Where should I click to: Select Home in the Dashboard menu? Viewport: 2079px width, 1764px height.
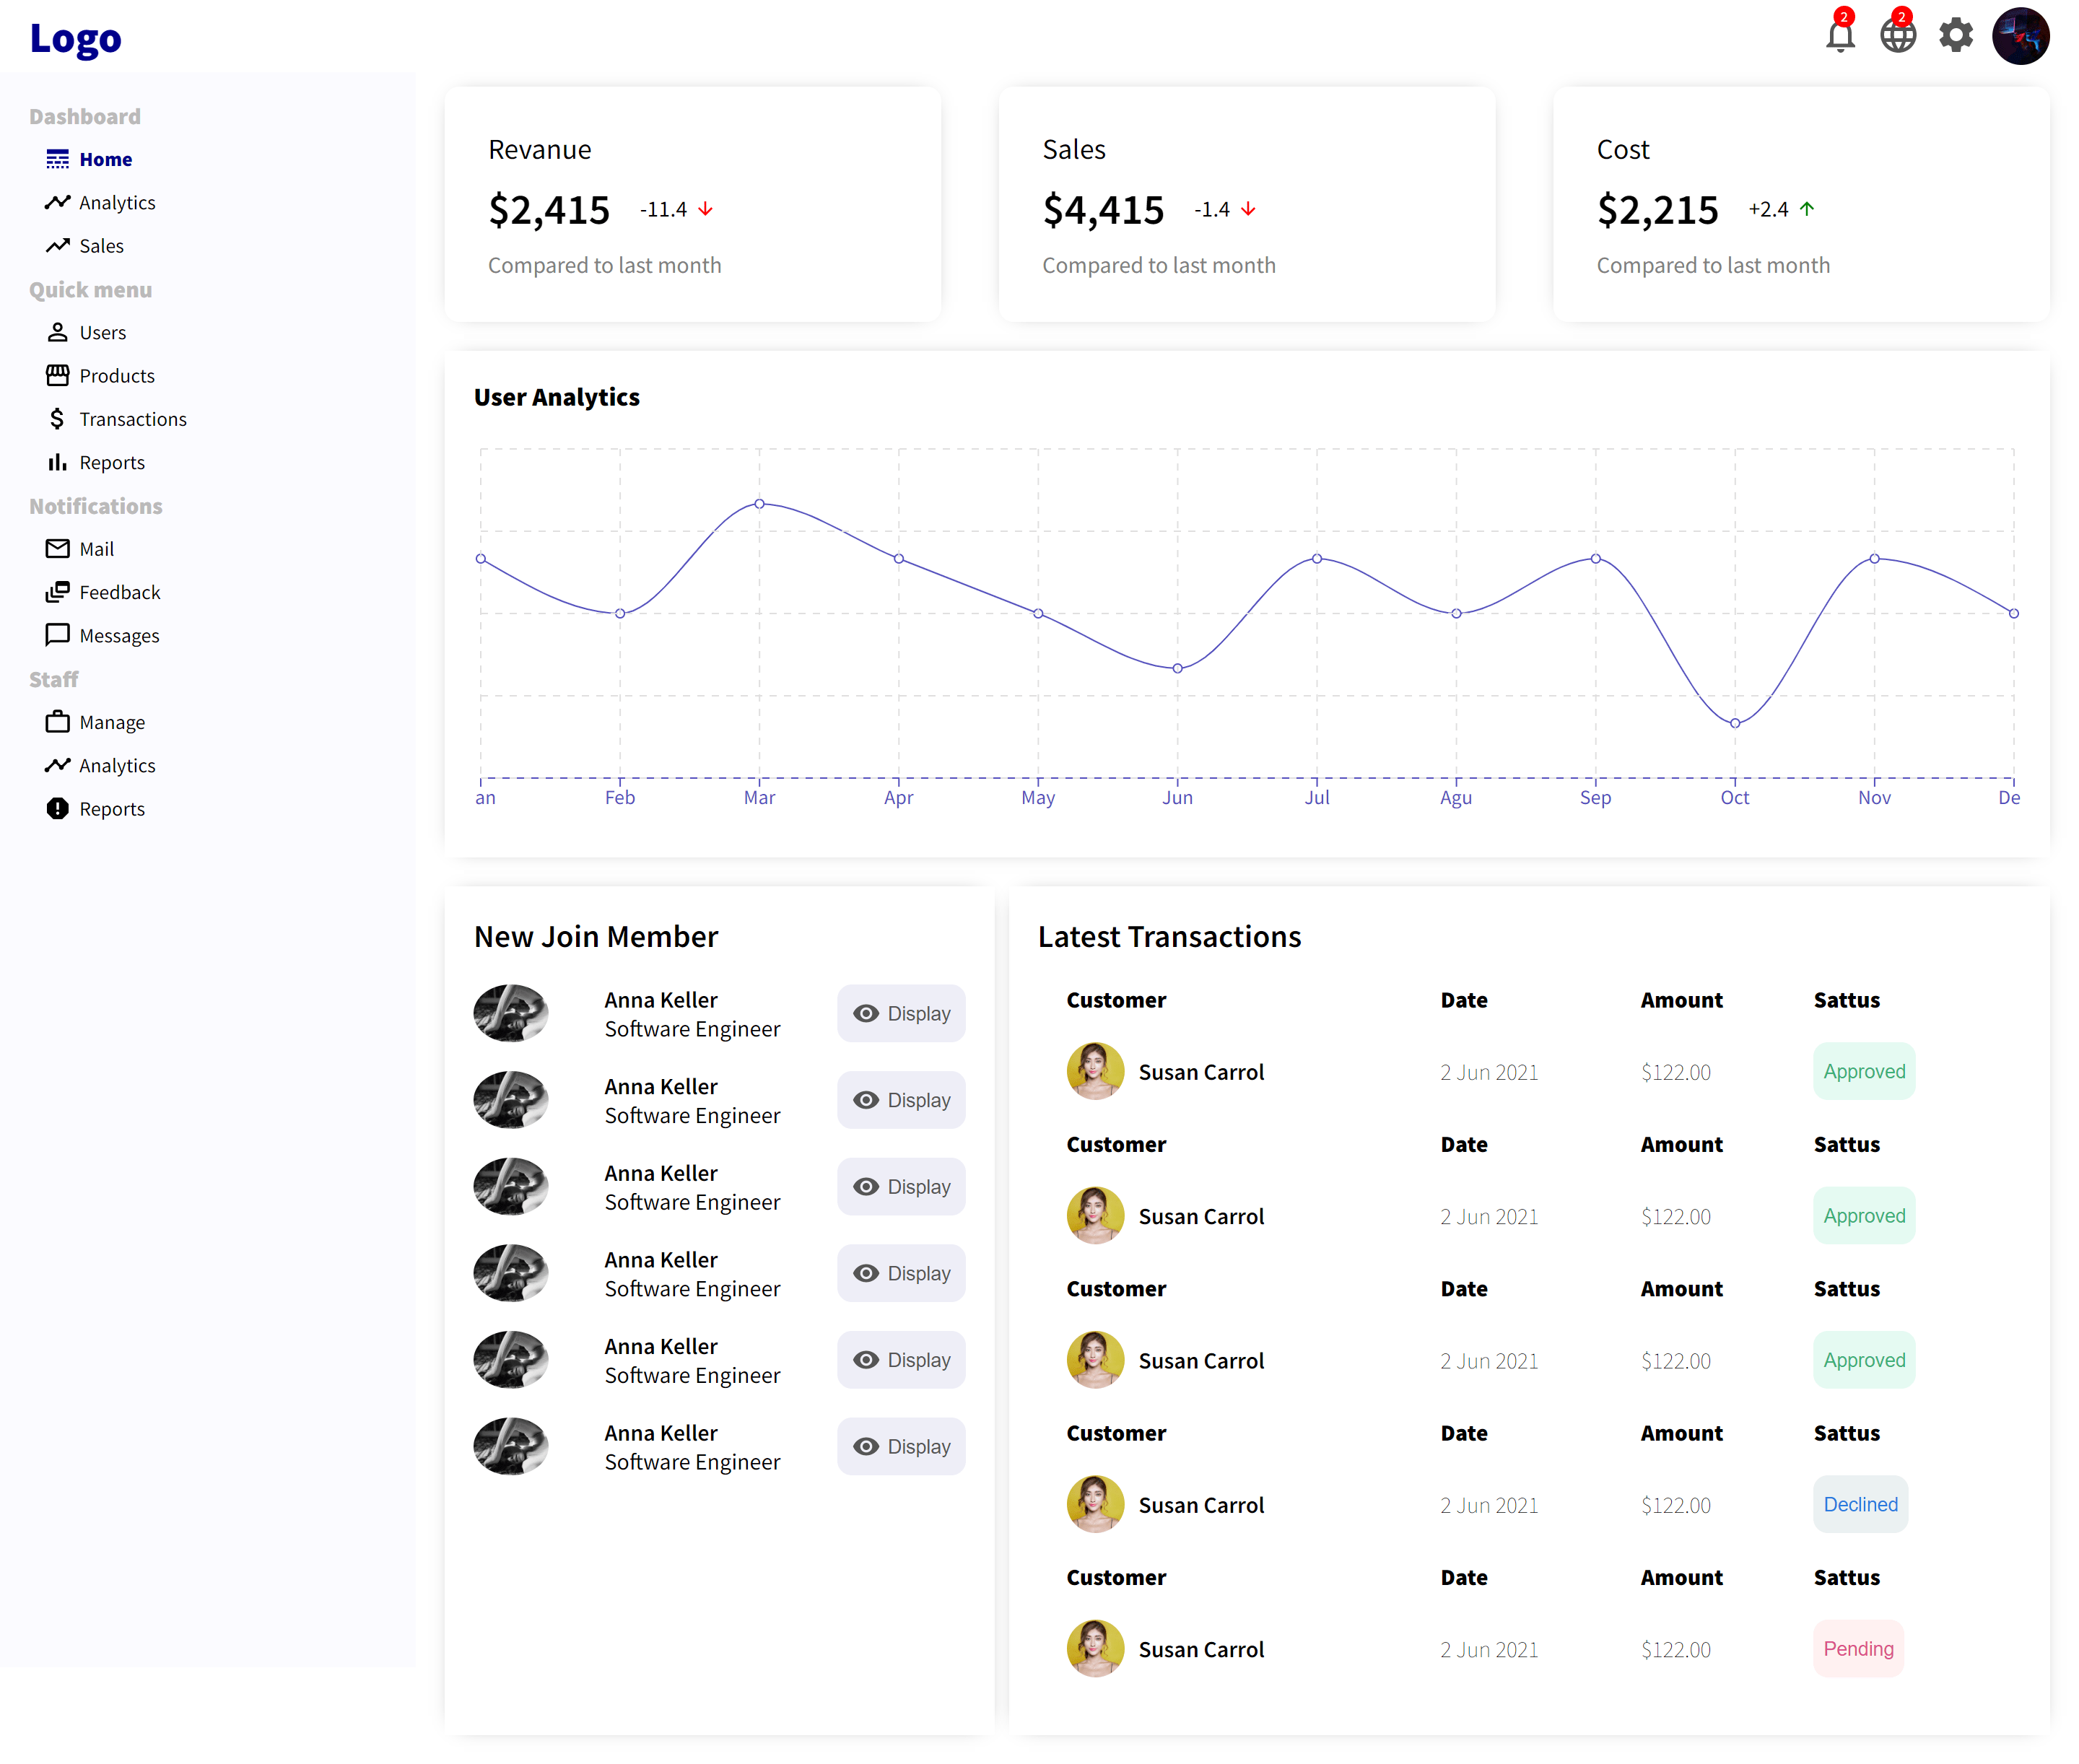pos(105,159)
